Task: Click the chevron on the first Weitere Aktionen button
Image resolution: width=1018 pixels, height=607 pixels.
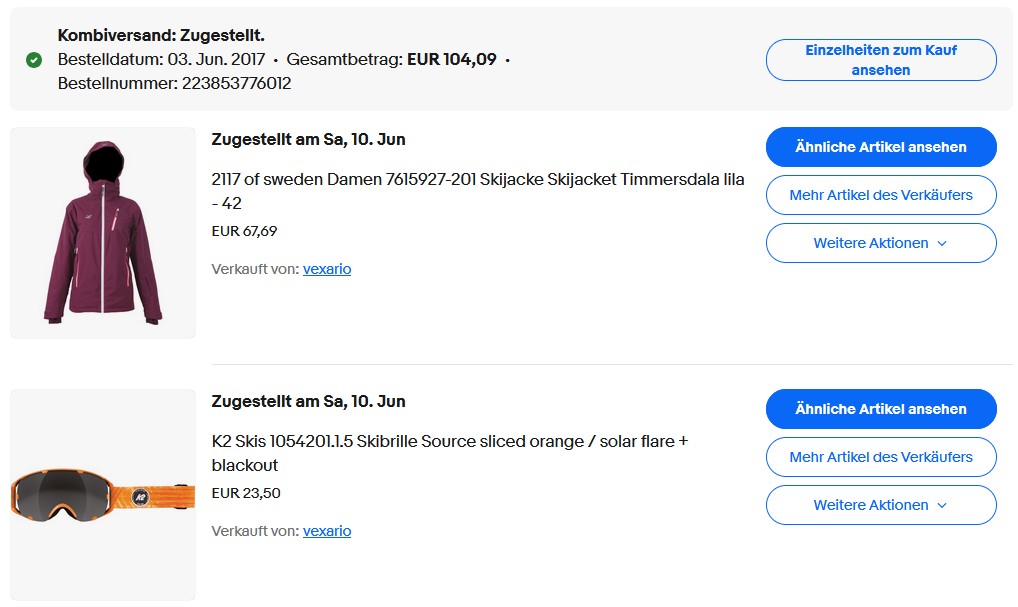Action: [x=941, y=243]
